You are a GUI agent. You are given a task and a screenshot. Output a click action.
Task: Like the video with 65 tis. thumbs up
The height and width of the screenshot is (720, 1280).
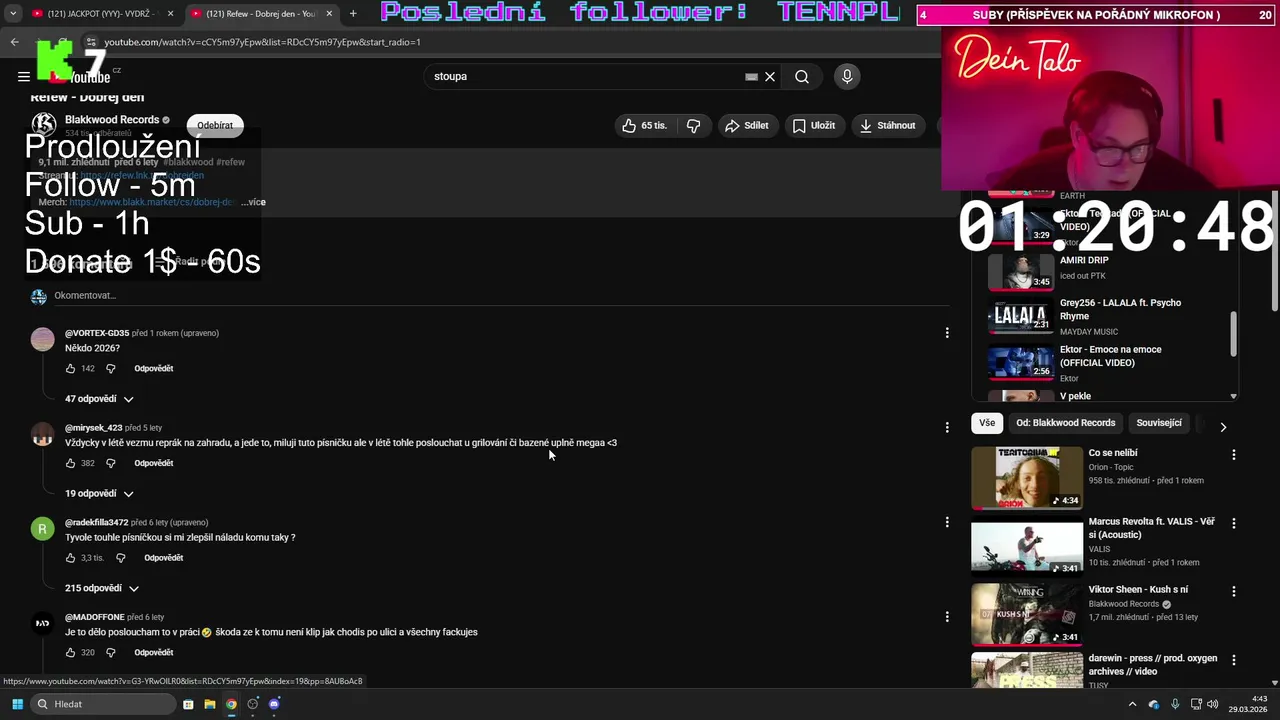click(643, 125)
